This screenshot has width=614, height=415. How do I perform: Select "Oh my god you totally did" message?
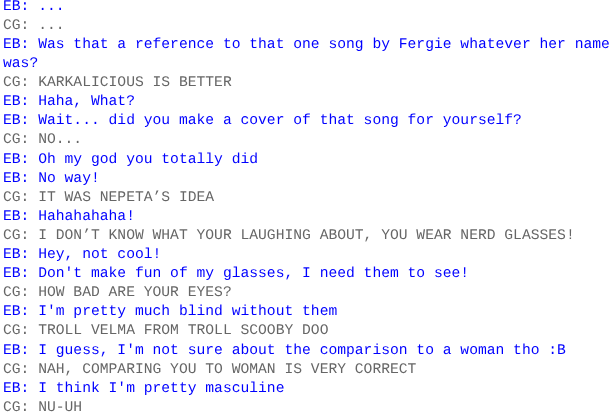tap(130, 158)
